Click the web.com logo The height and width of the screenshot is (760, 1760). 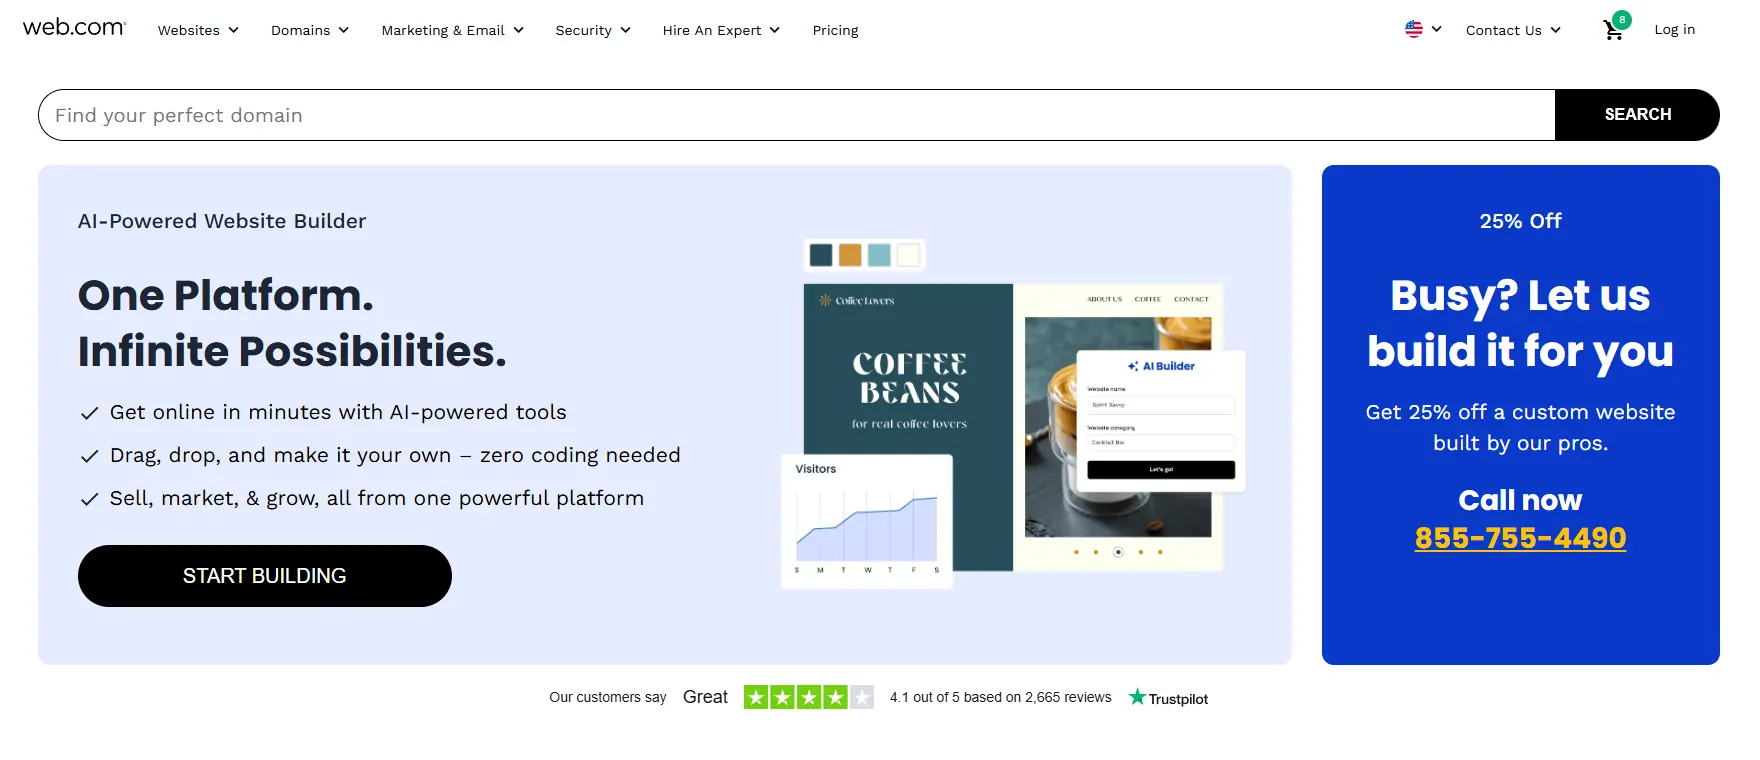[74, 28]
